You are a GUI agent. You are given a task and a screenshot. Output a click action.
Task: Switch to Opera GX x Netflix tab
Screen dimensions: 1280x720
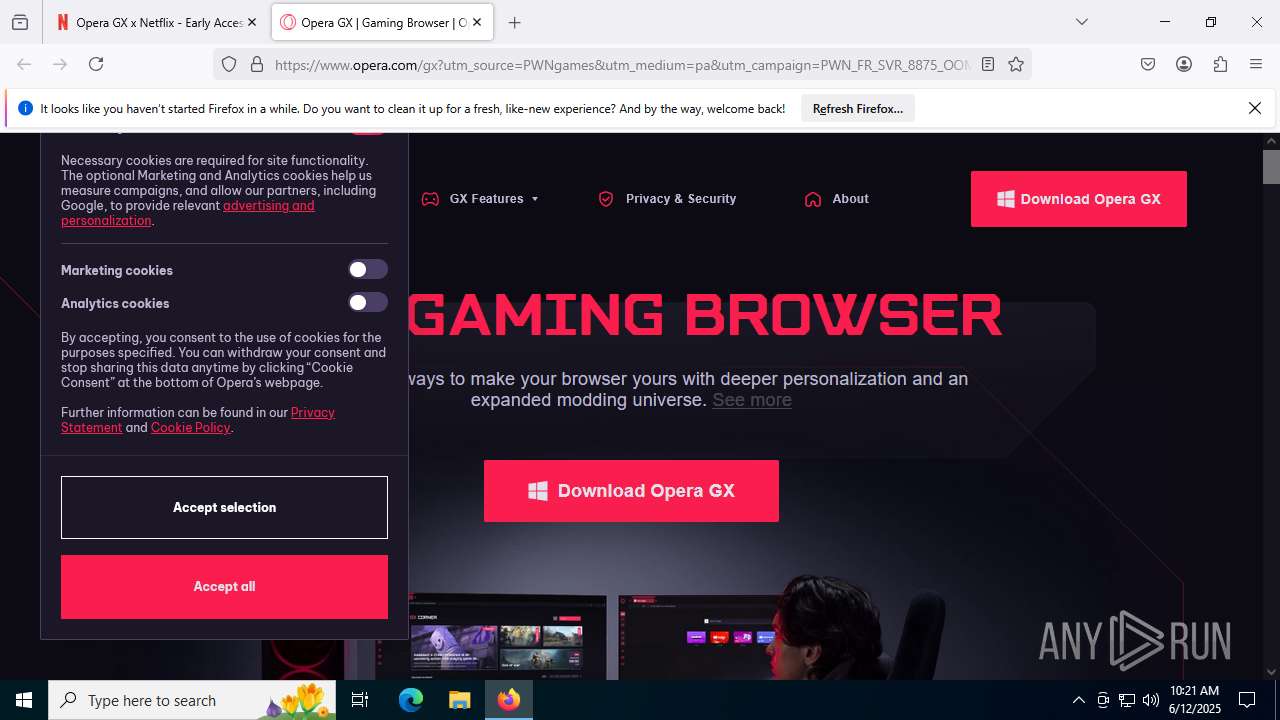[x=157, y=22]
